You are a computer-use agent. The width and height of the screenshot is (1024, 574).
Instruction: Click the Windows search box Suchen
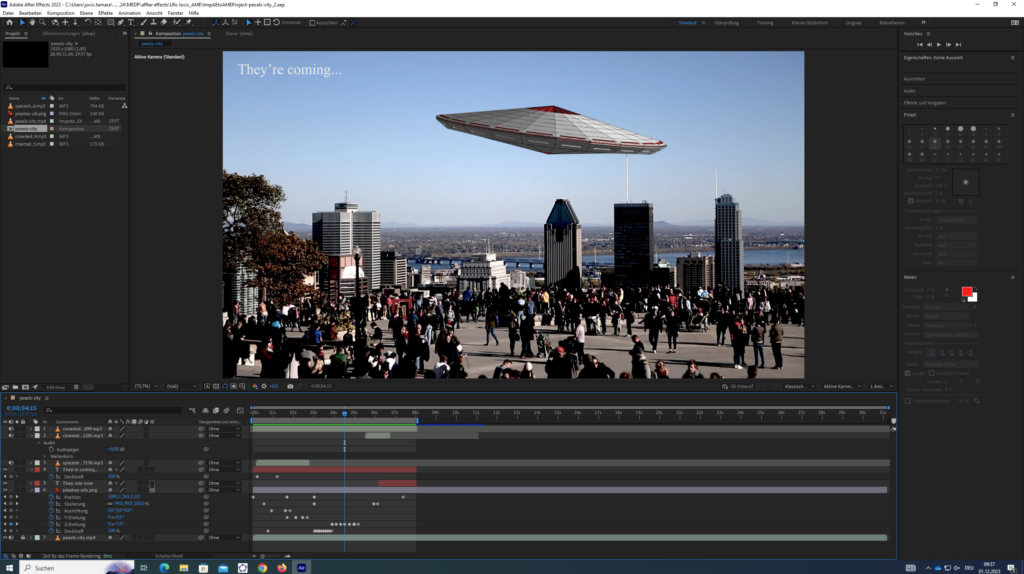pyautogui.click(x=60, y=567)
